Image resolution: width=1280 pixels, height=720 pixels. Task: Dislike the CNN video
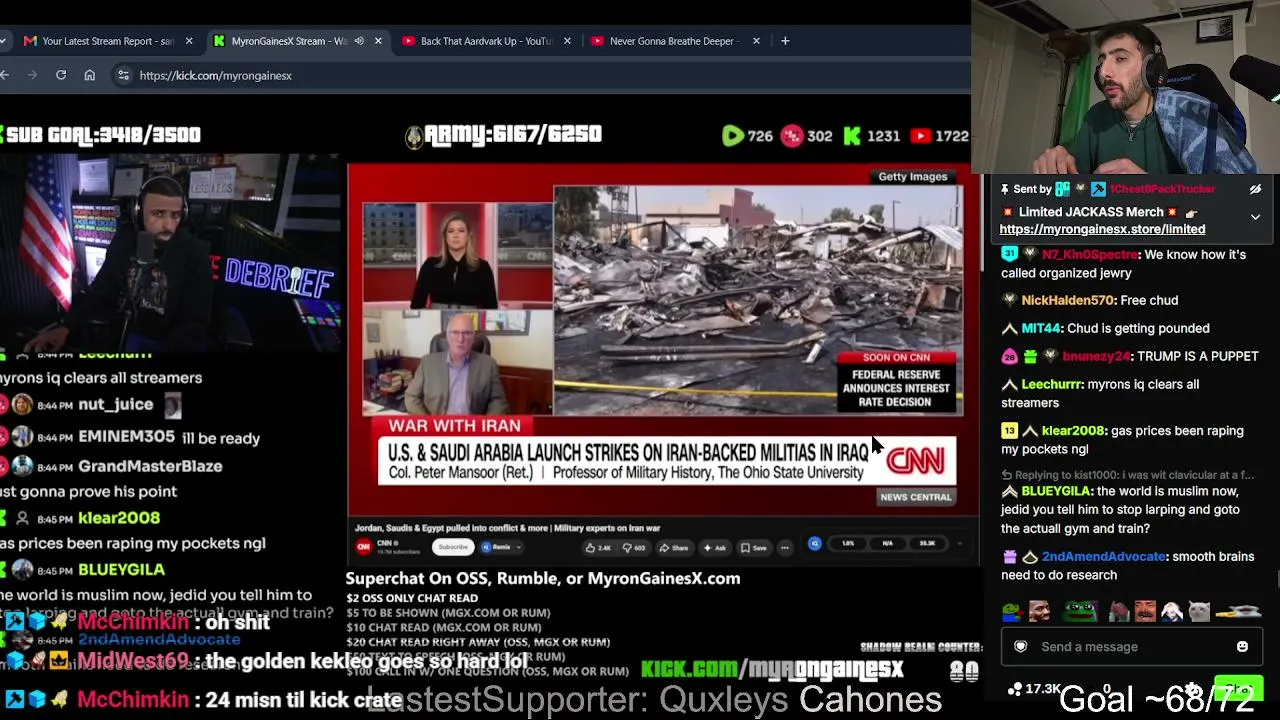coord(633,547)
